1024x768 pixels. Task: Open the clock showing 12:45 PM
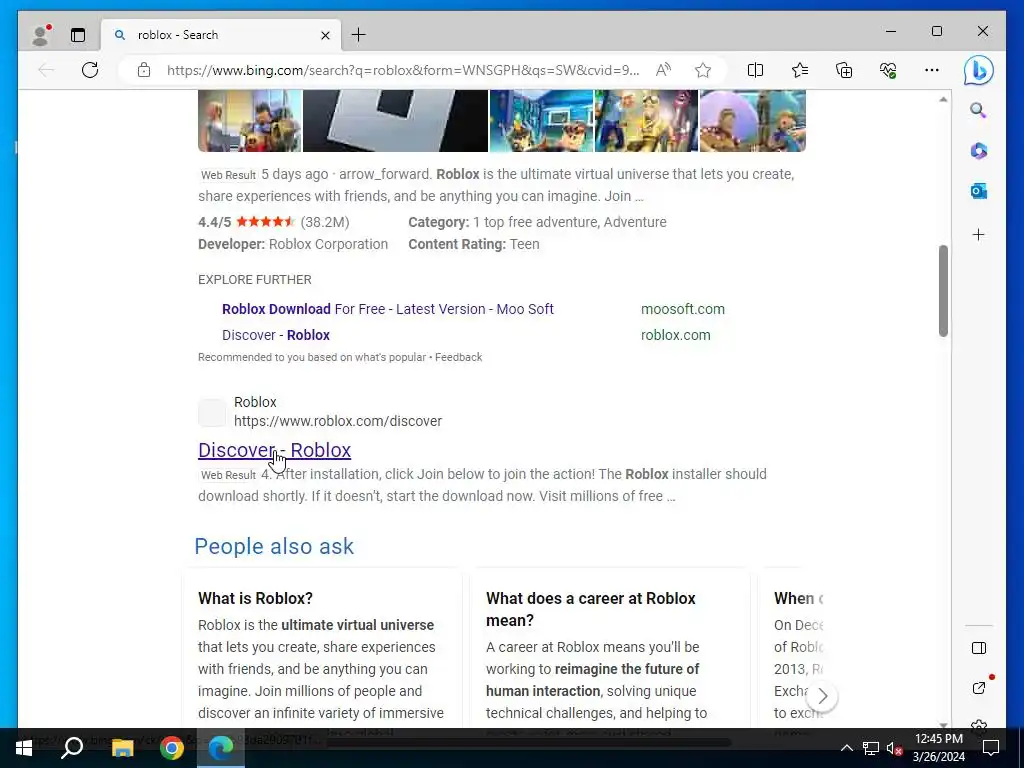(938, 748)
